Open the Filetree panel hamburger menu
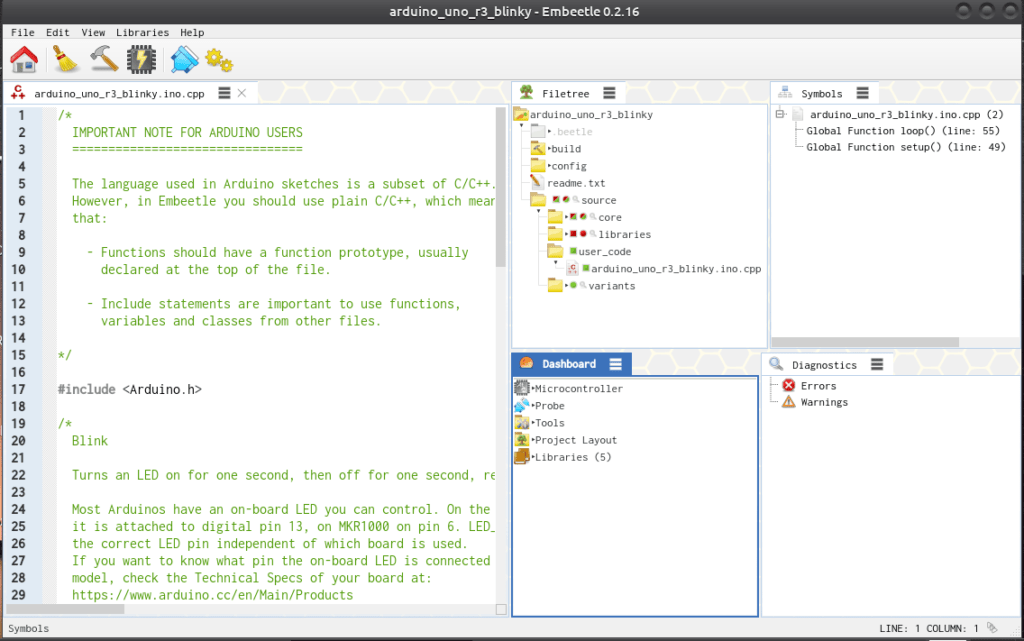The image size is (1024, 641). 609,93
